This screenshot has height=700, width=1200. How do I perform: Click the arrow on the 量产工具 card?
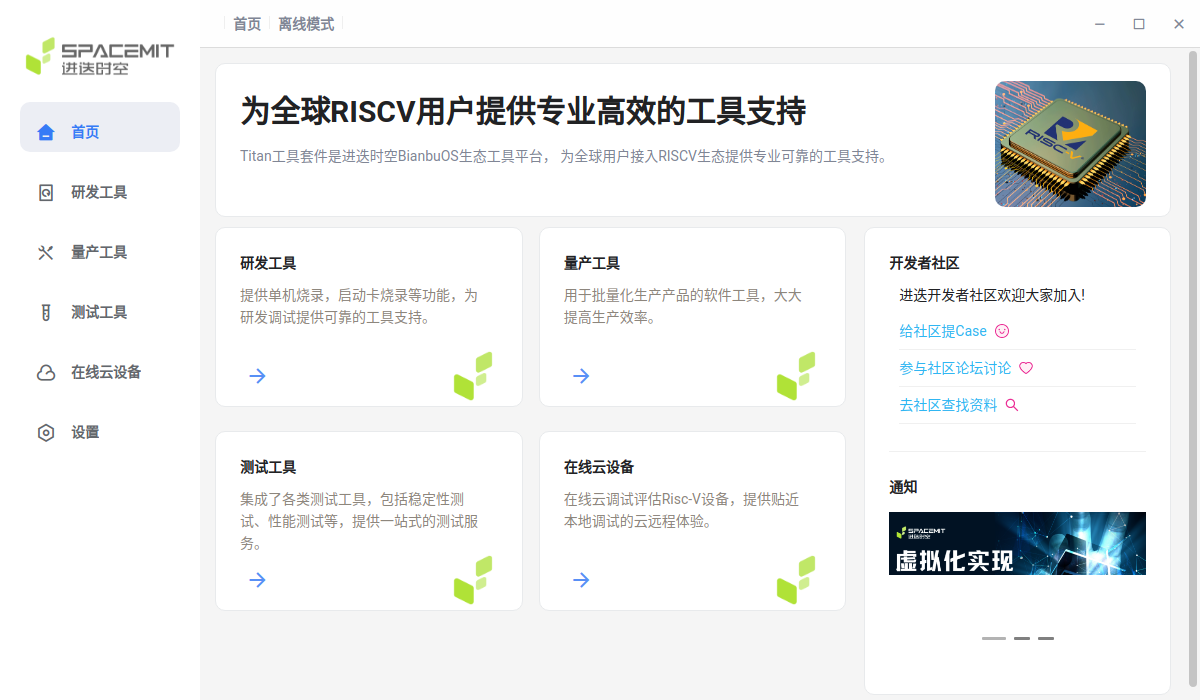581,376
